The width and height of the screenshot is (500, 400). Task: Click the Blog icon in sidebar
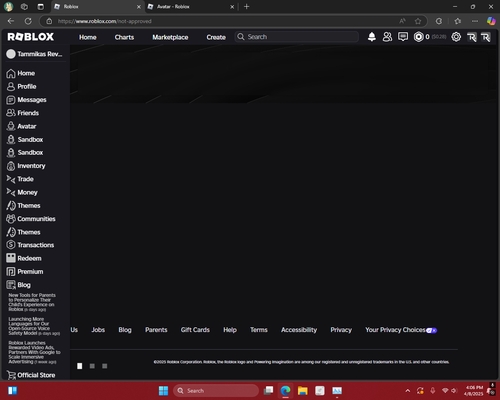pyautogui.click(x=11, y=285)
